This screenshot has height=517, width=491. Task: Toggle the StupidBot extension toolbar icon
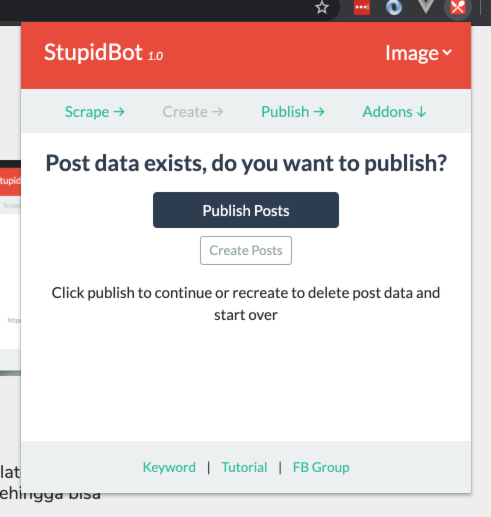458,7
